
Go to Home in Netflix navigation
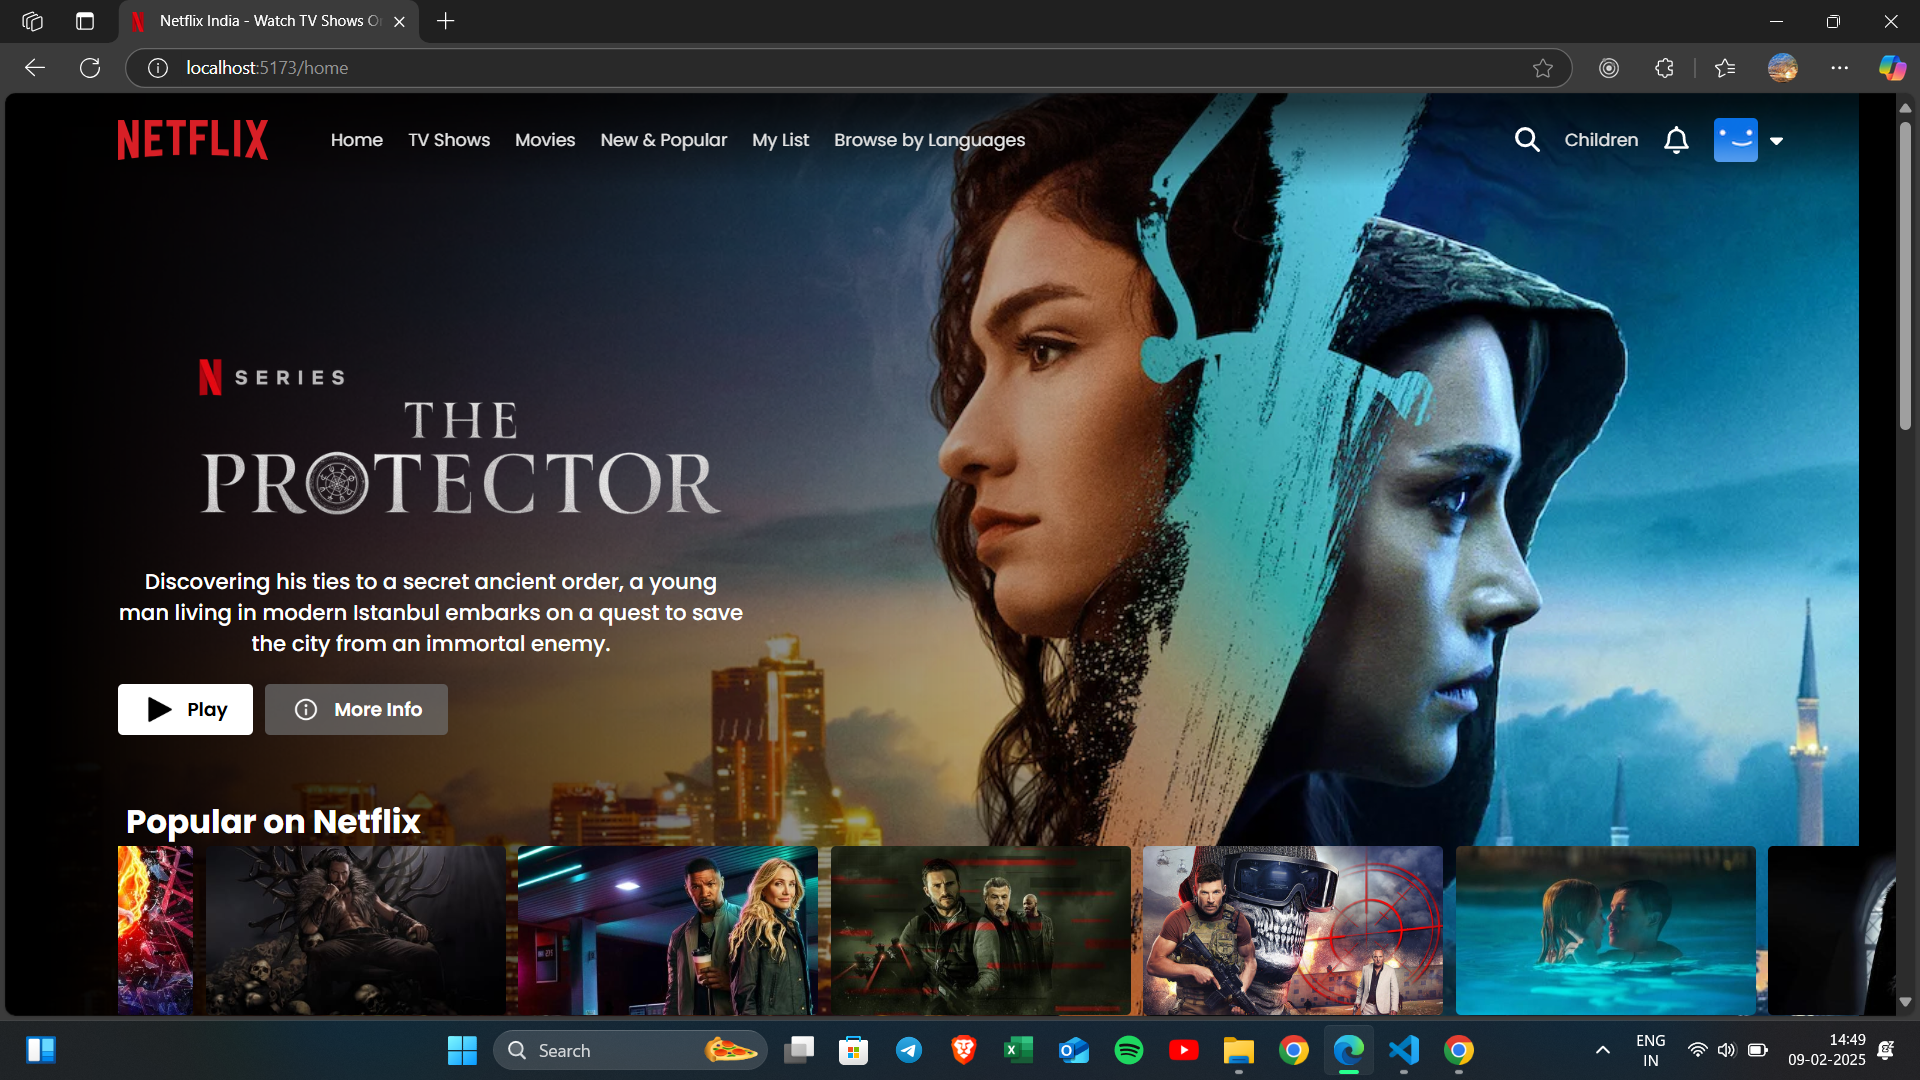tap(357, 140)
